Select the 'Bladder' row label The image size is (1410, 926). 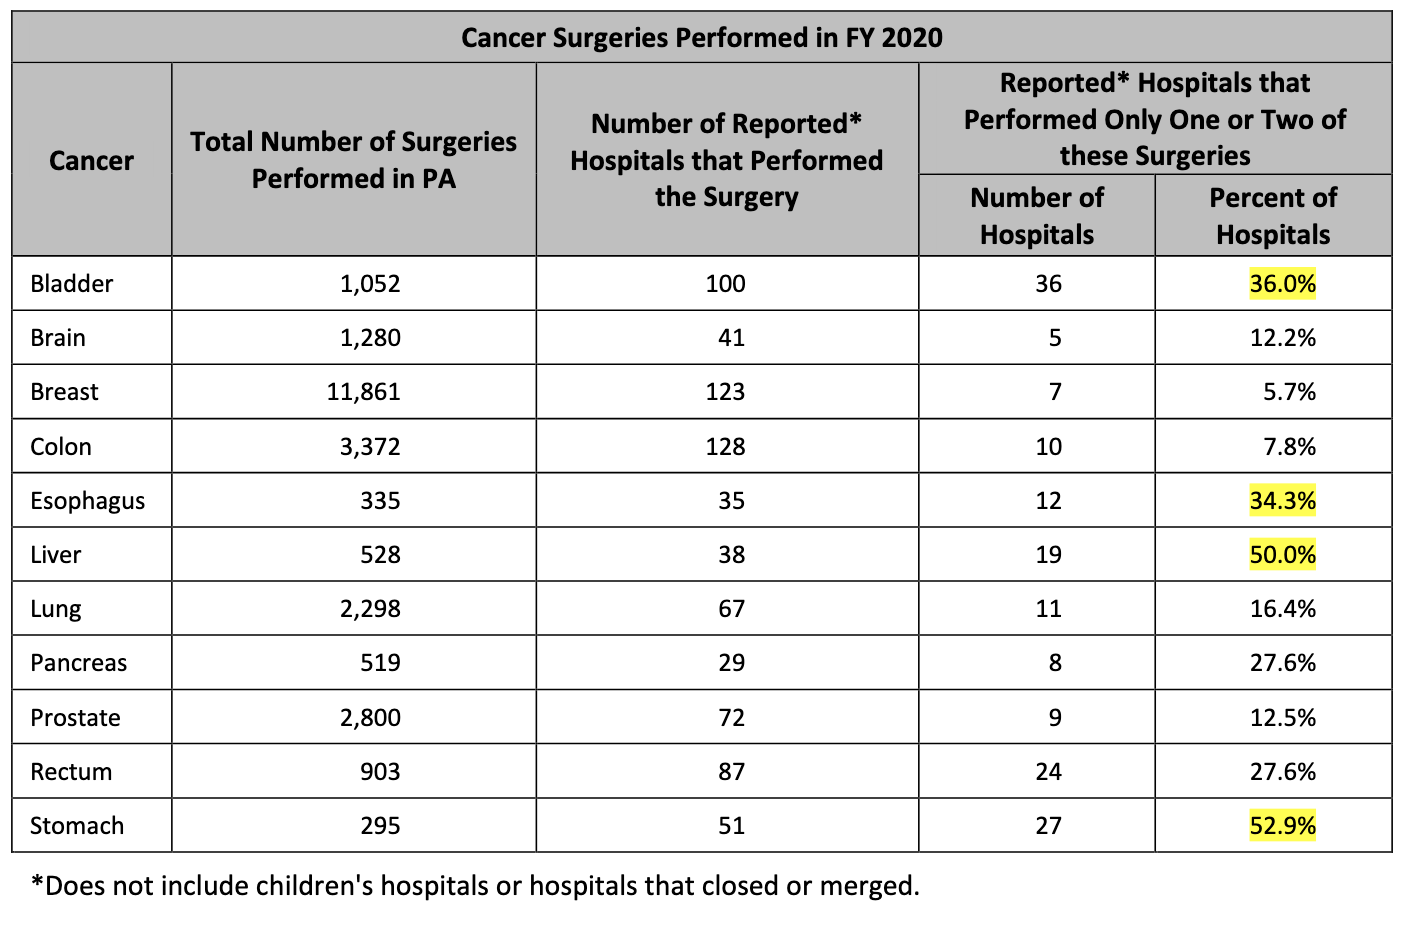(72, 284)
